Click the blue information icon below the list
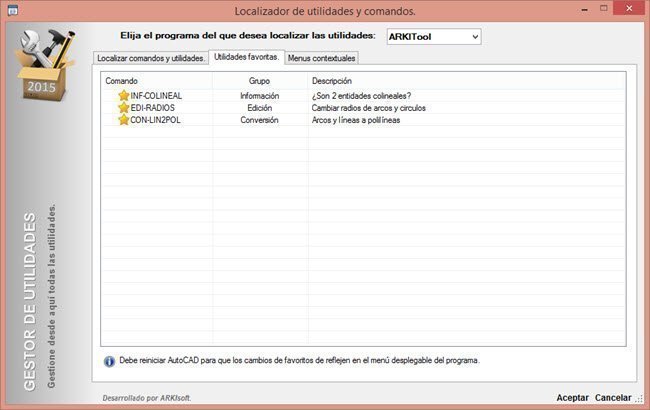Viewport: 650px width, 410px height. pos(109,361)
